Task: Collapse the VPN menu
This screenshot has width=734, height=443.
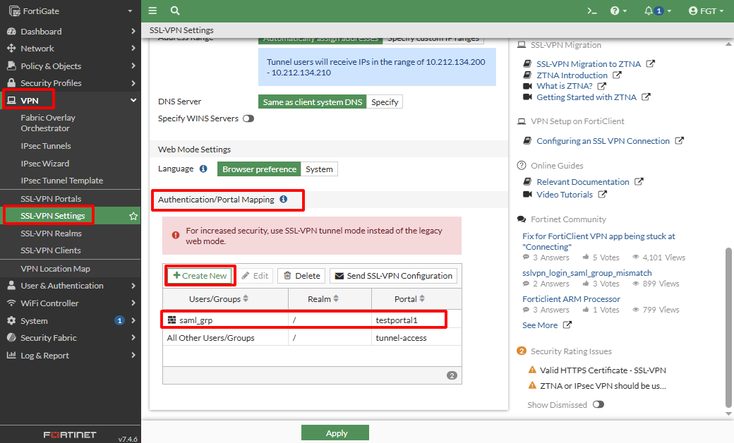Action: [x=70, y=100]
